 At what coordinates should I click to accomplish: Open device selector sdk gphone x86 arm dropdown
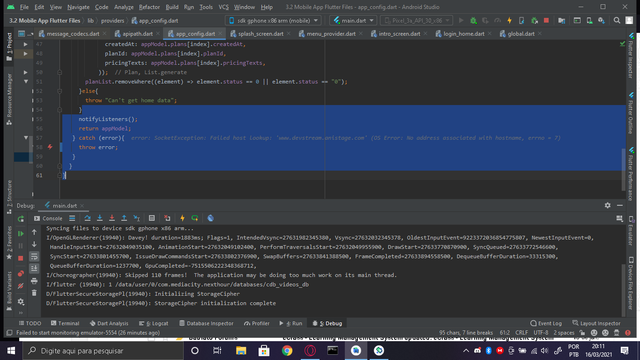pyautogui.click(x=273, y=20)
